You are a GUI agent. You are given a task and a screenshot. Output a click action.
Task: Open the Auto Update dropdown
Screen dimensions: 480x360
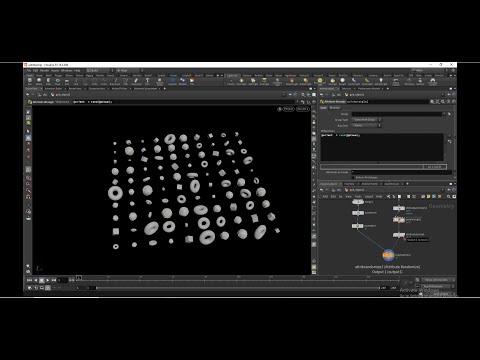coord(440,294)
